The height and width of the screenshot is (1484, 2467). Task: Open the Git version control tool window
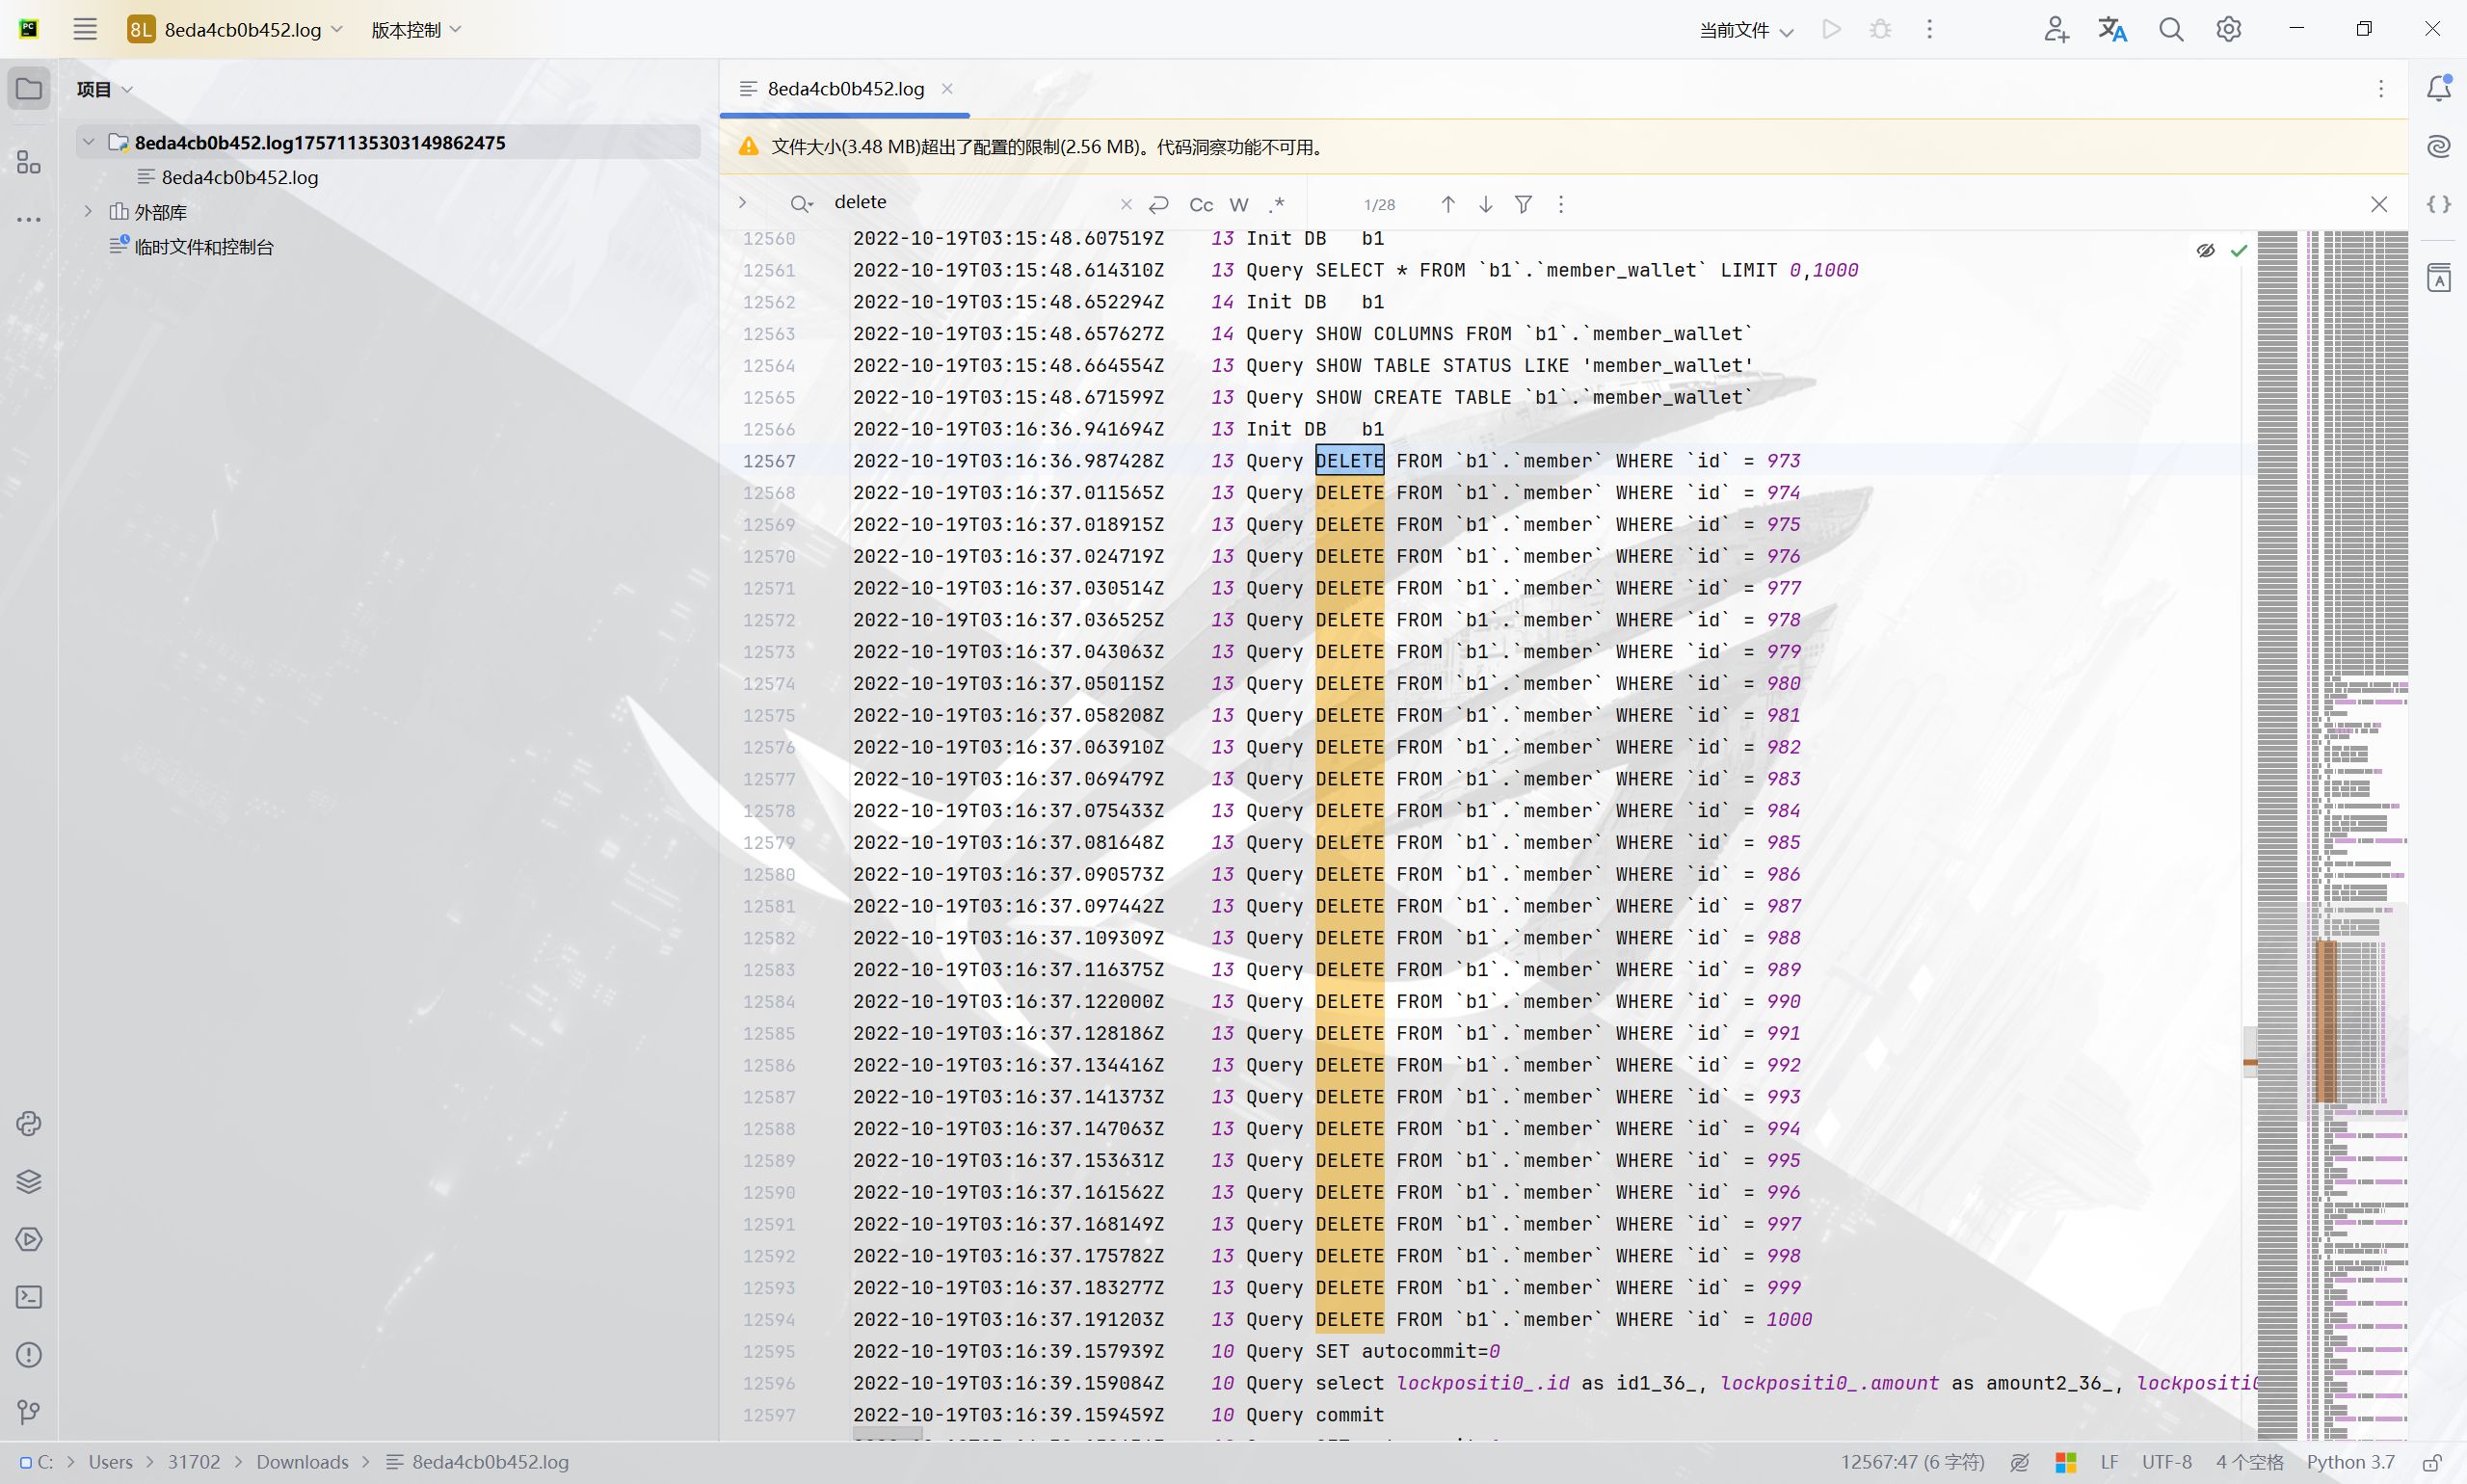(x=29, y=1412)
